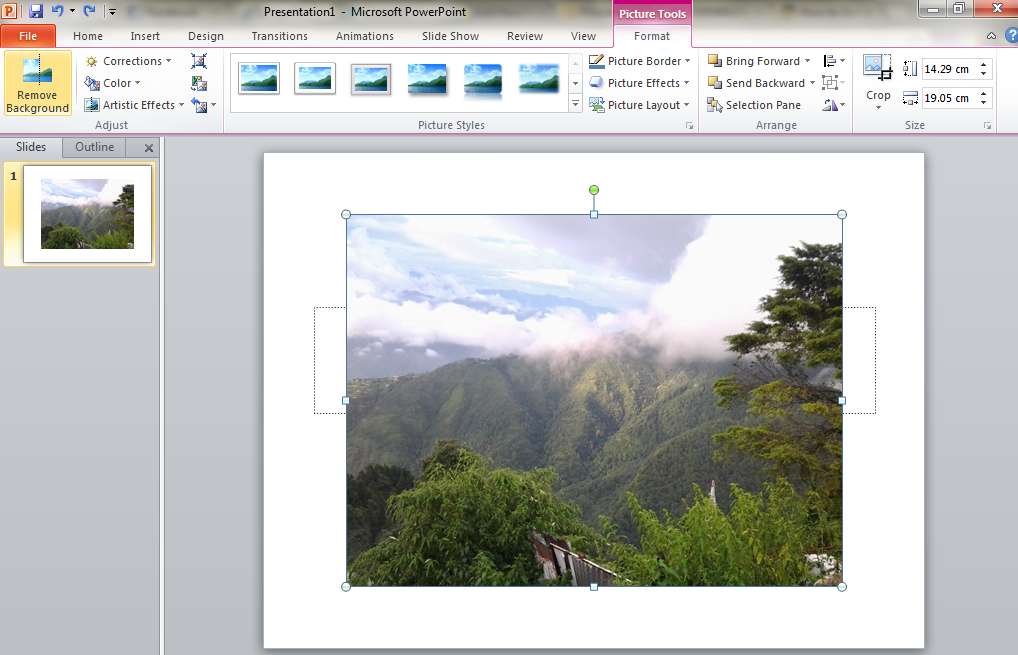1018x655 pixels.
Task: Apply the second picture style with white frame
Action: (315, 79)
